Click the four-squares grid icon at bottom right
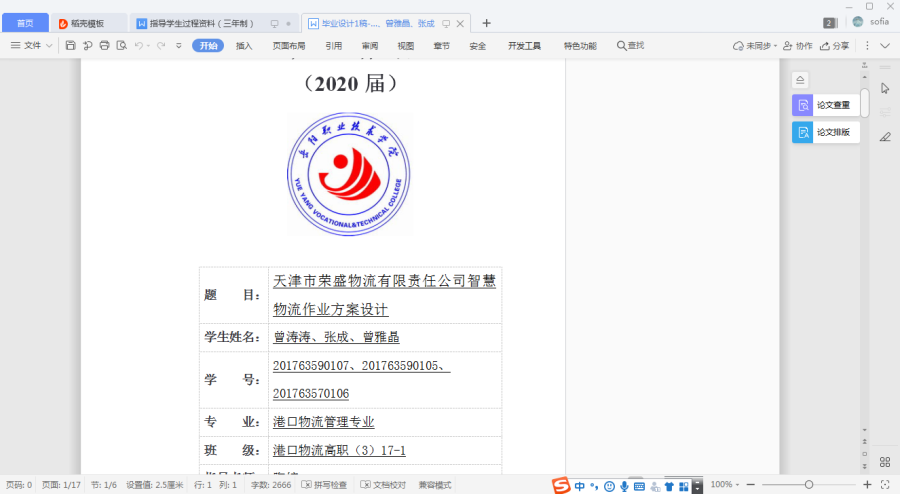Viewport: 900px width, 494px height. coord(885,462)
